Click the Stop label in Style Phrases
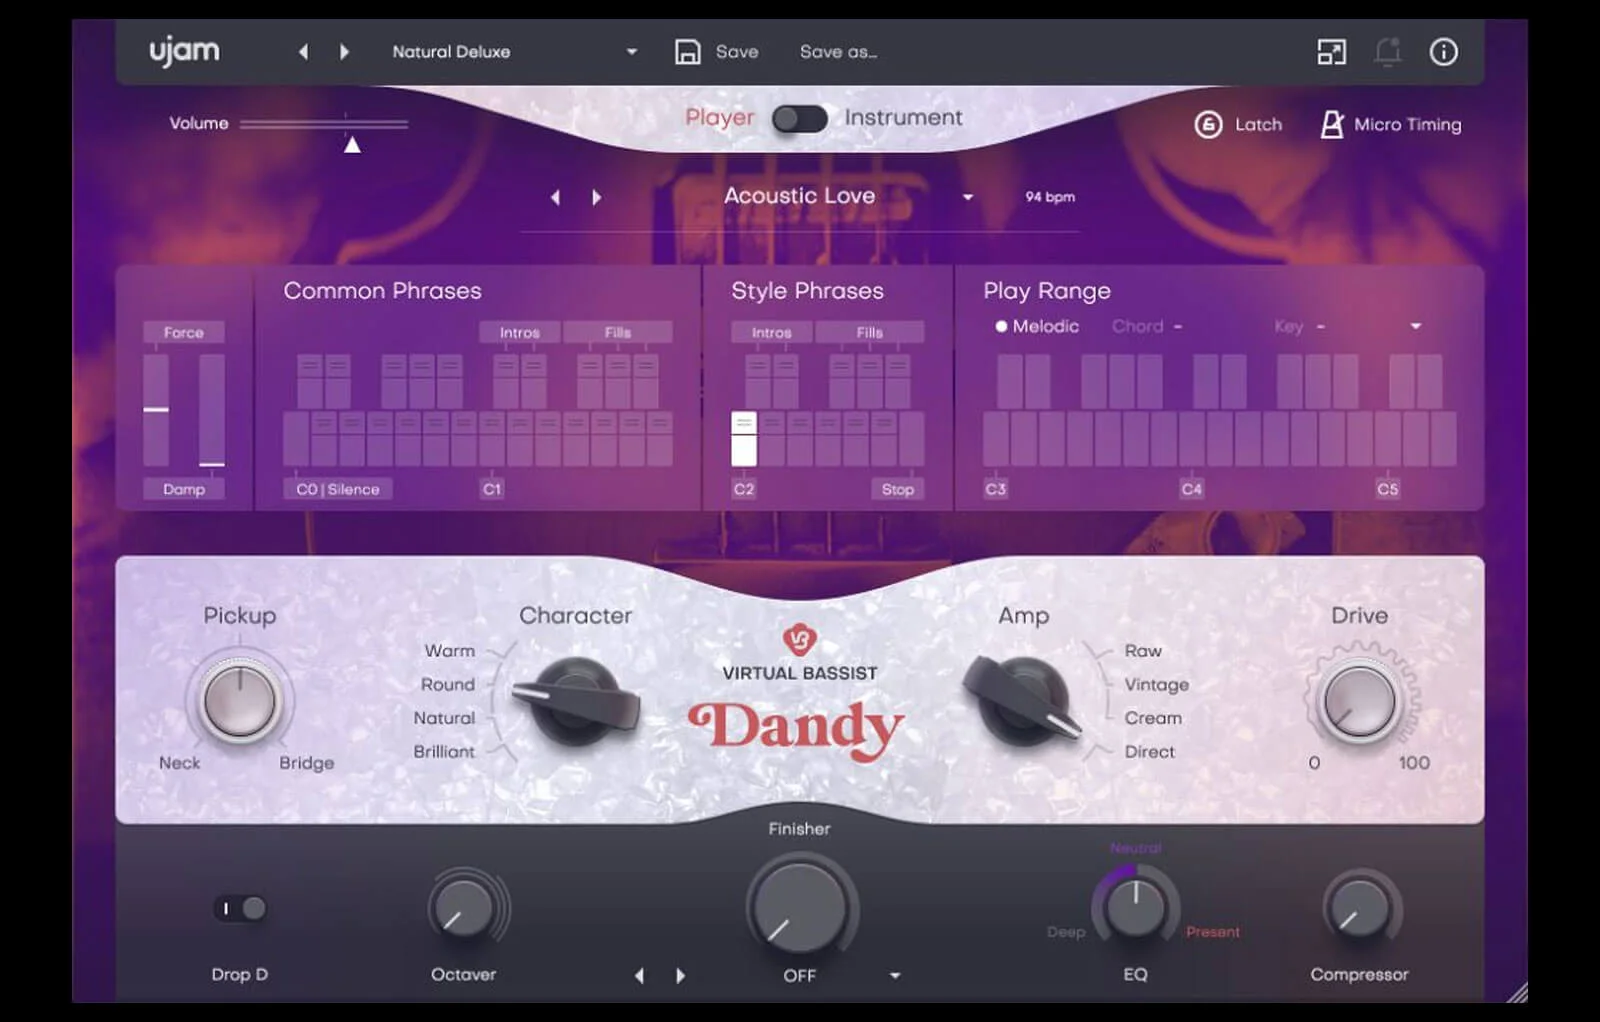This screenshot has height=1022, width=1600. pyautogui.click(x=897, y=489)
